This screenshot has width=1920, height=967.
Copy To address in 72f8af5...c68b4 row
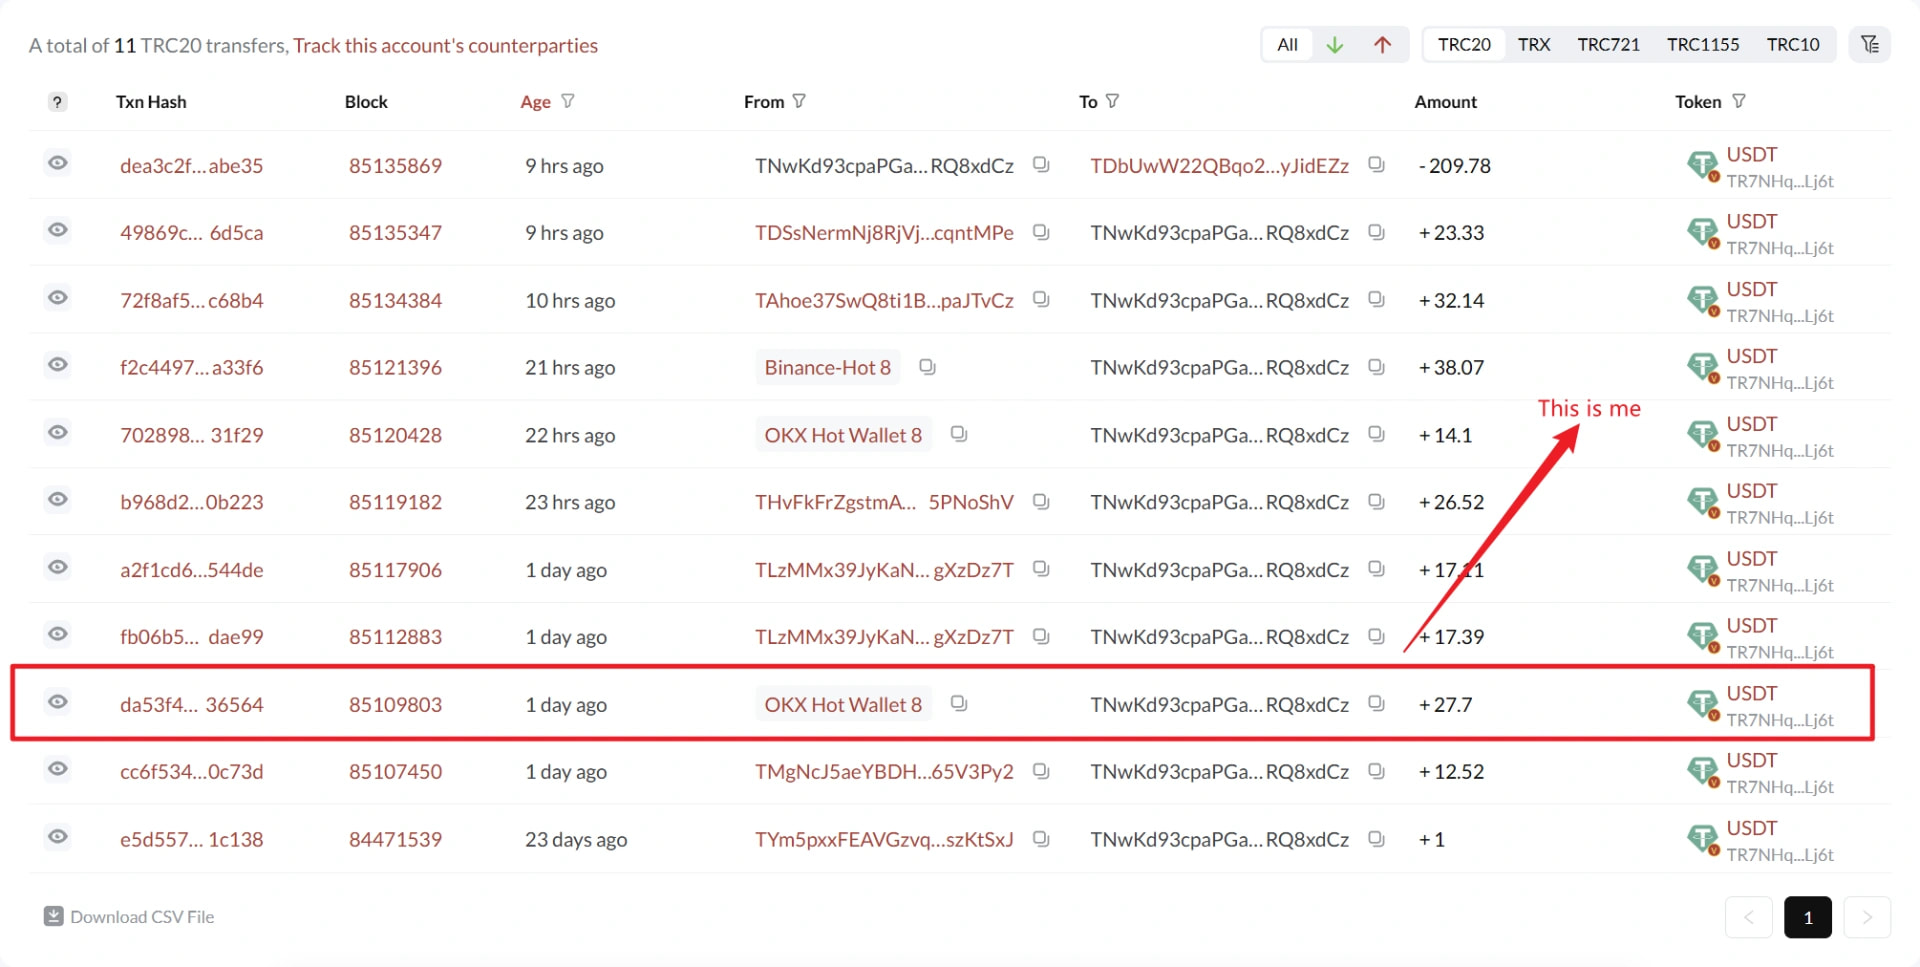click(x=1376, y=299)
